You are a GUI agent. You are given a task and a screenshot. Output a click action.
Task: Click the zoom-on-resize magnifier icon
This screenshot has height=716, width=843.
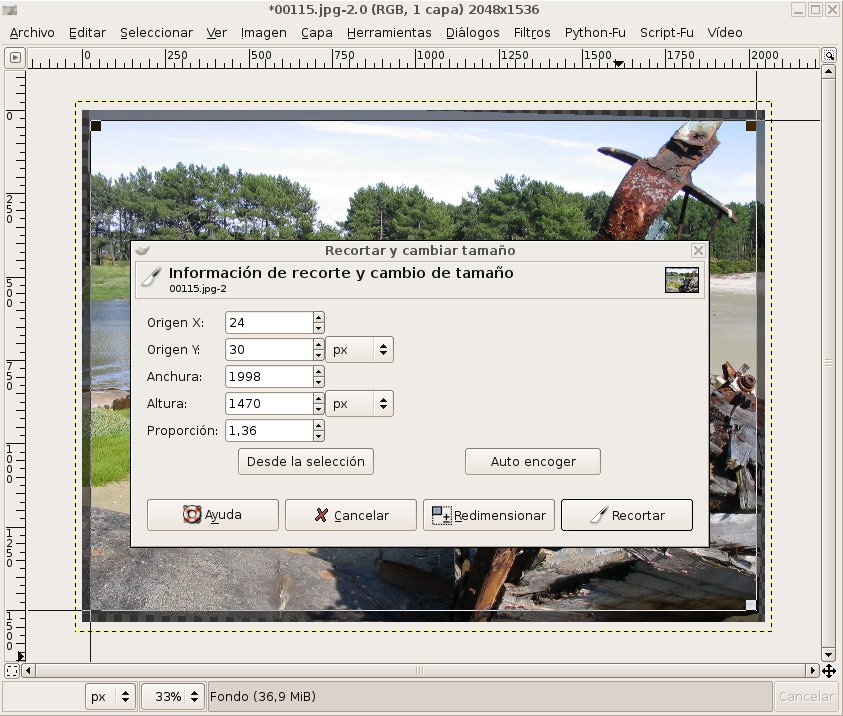(x=828, y=55)
